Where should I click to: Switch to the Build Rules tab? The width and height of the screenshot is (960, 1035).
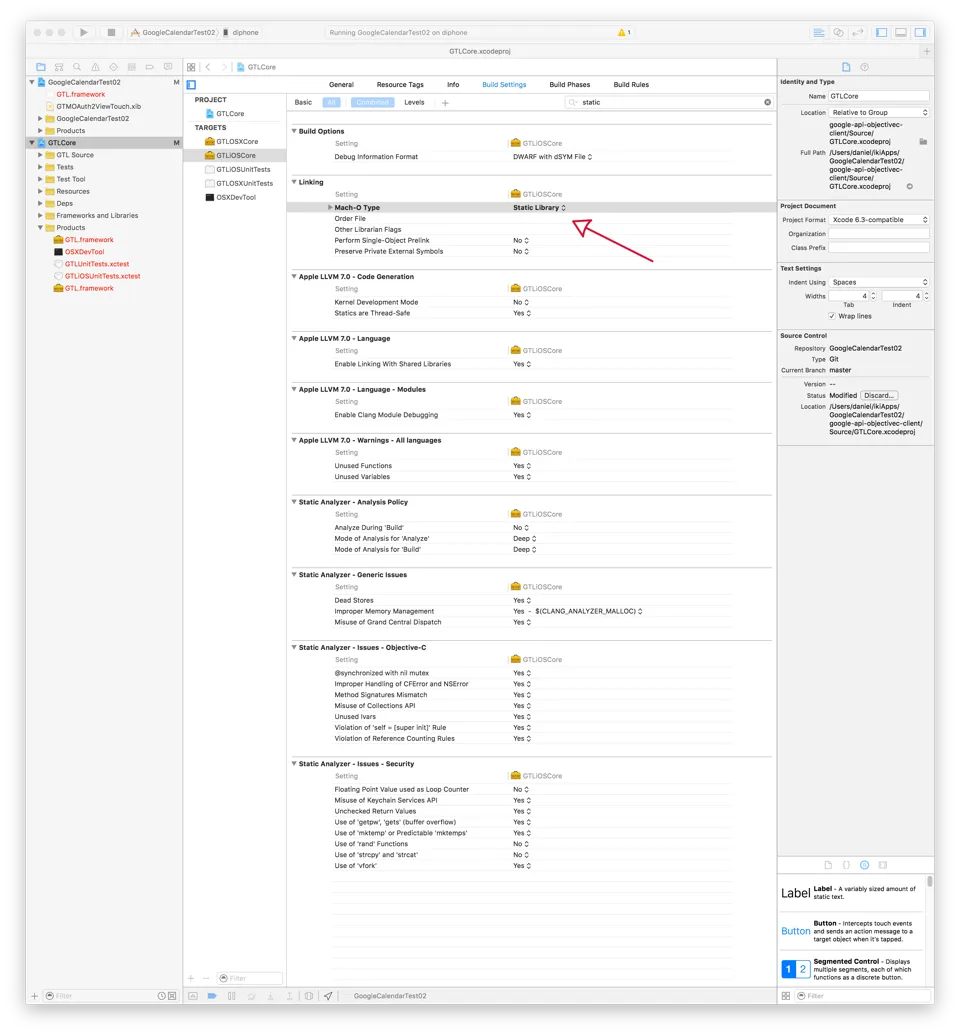pyautogui.click(x=631, y=84)
